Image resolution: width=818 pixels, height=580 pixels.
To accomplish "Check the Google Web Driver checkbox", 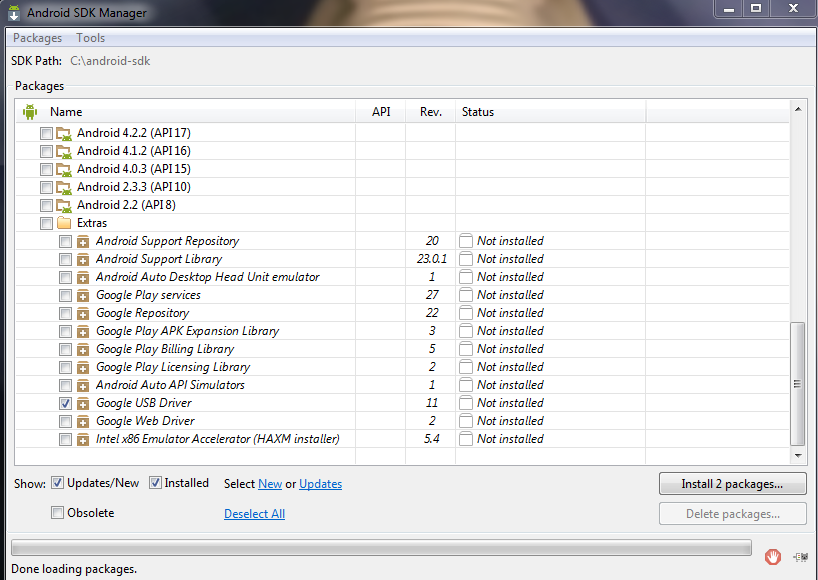I will click(65, 421).
